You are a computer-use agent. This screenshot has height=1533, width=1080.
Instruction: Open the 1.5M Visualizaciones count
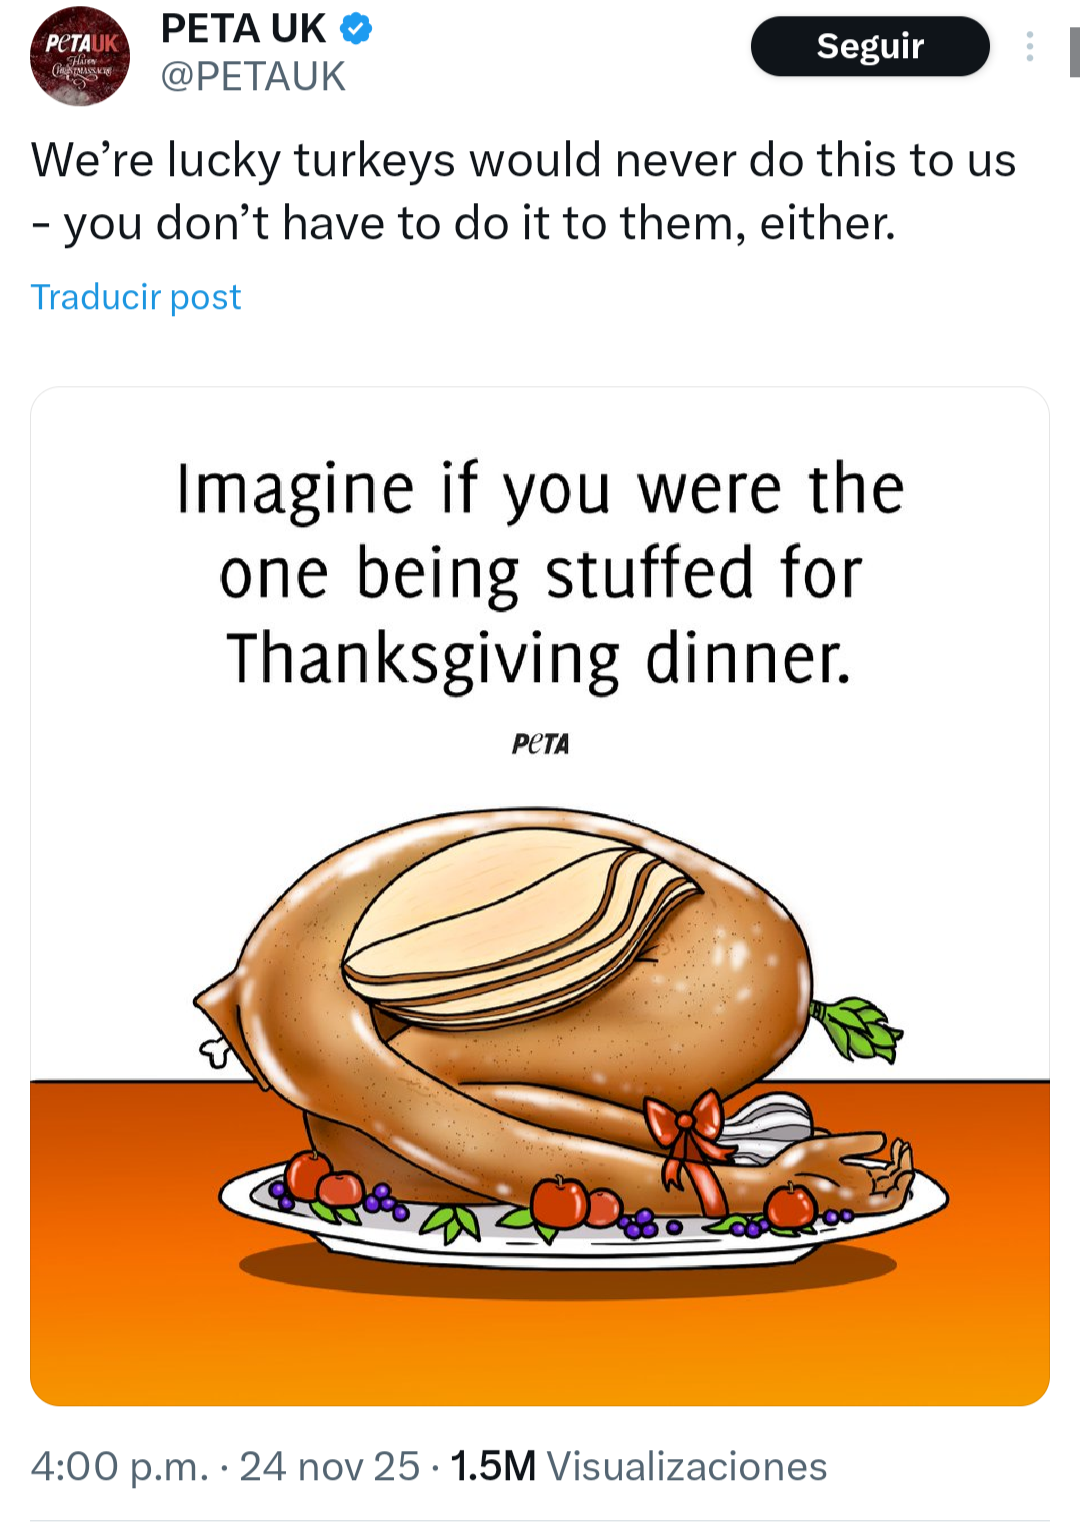pyautogui.click(x=638, y=1466)
